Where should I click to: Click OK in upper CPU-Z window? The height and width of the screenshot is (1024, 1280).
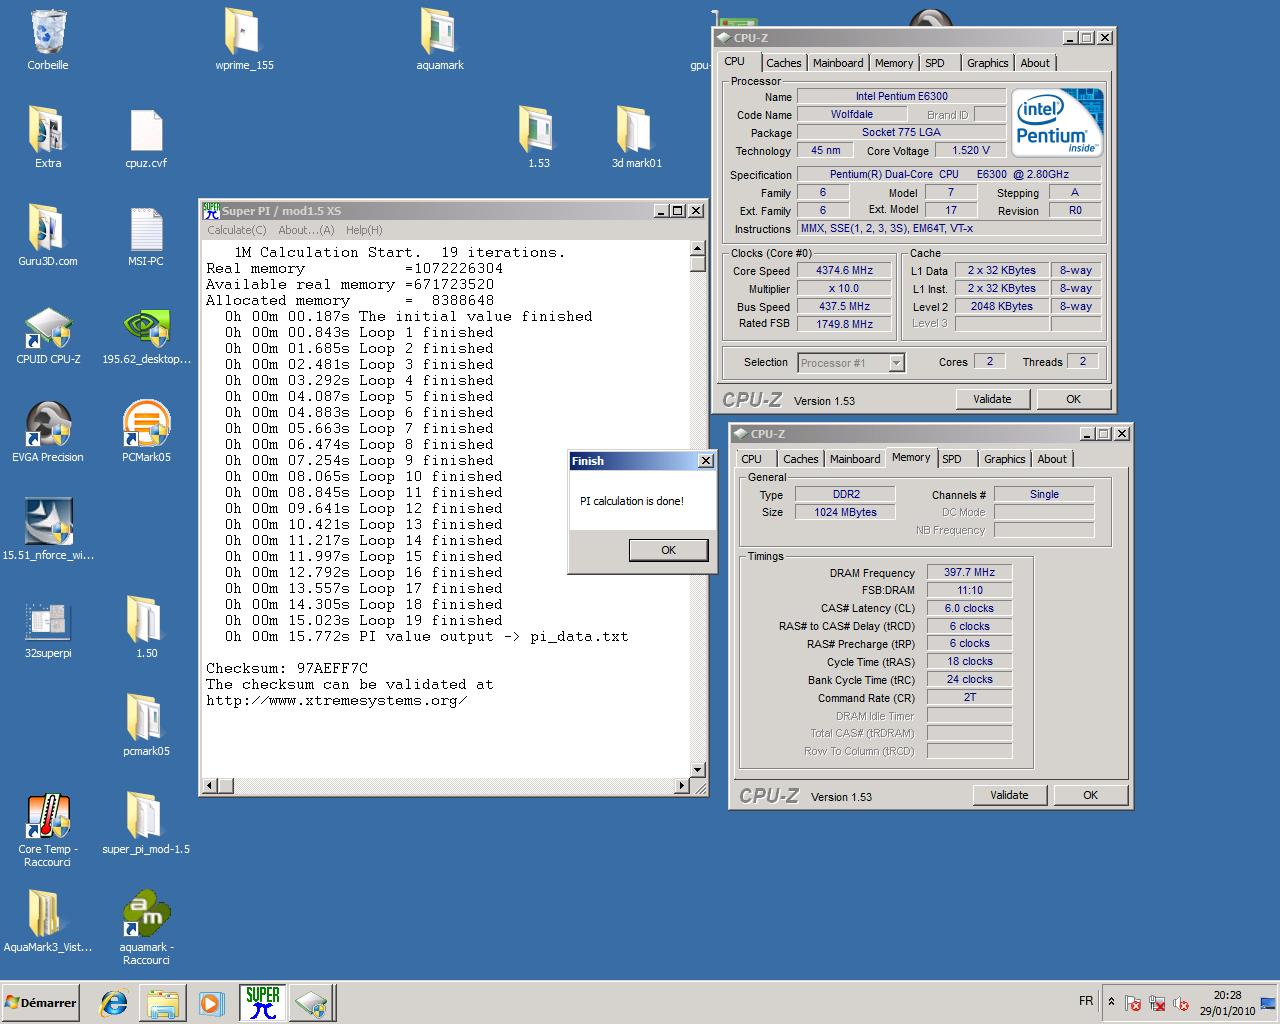coord(1073,399)
